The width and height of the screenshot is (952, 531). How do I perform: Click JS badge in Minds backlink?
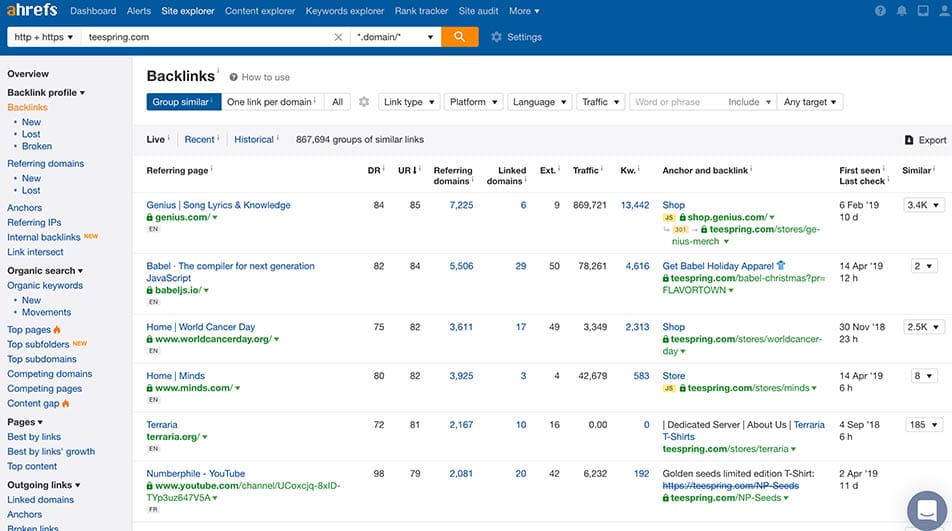[668, 388]
